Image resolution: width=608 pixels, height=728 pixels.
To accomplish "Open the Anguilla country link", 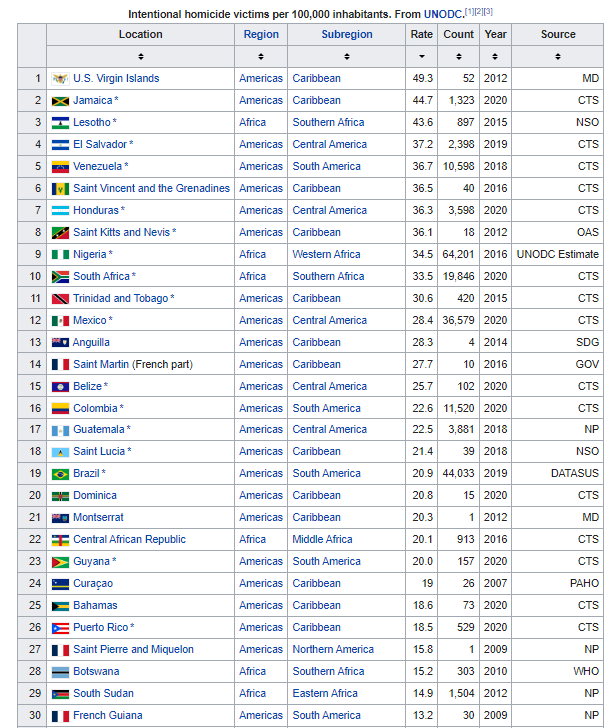I will click(91, 343).
